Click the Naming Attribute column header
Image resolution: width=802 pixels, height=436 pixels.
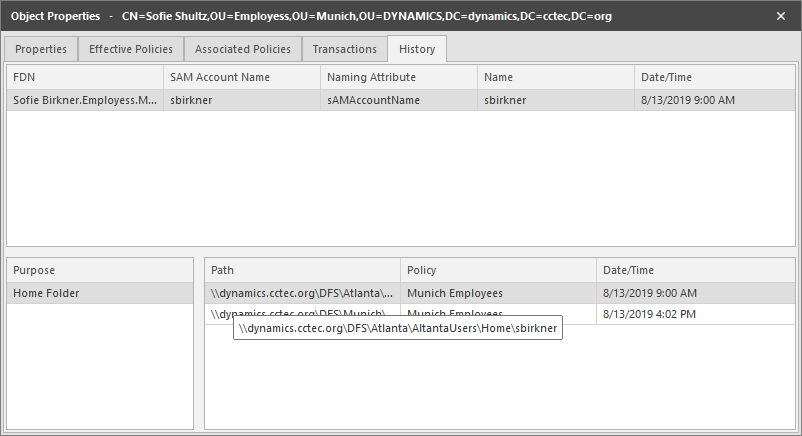pyautogui.click(x=398, y=77)
